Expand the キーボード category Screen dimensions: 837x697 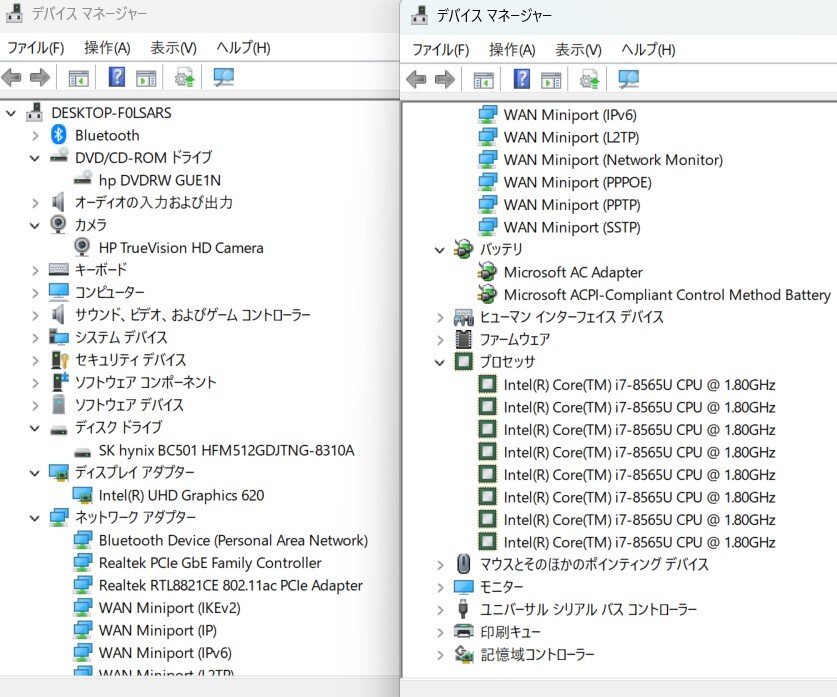click(35, 271)
